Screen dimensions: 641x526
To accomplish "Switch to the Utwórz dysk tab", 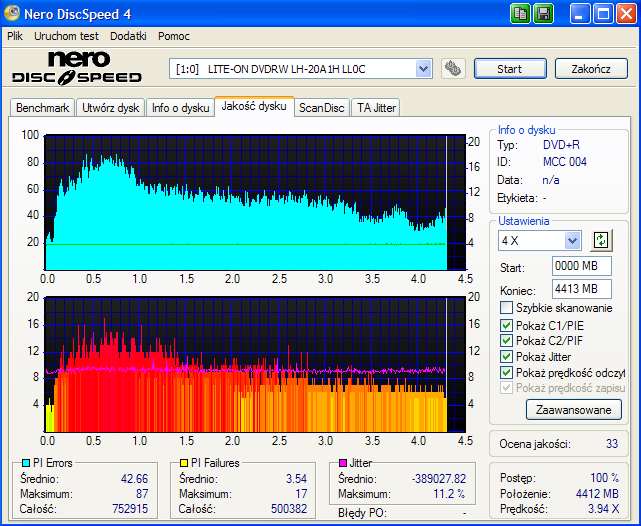I will coord(111,108).
